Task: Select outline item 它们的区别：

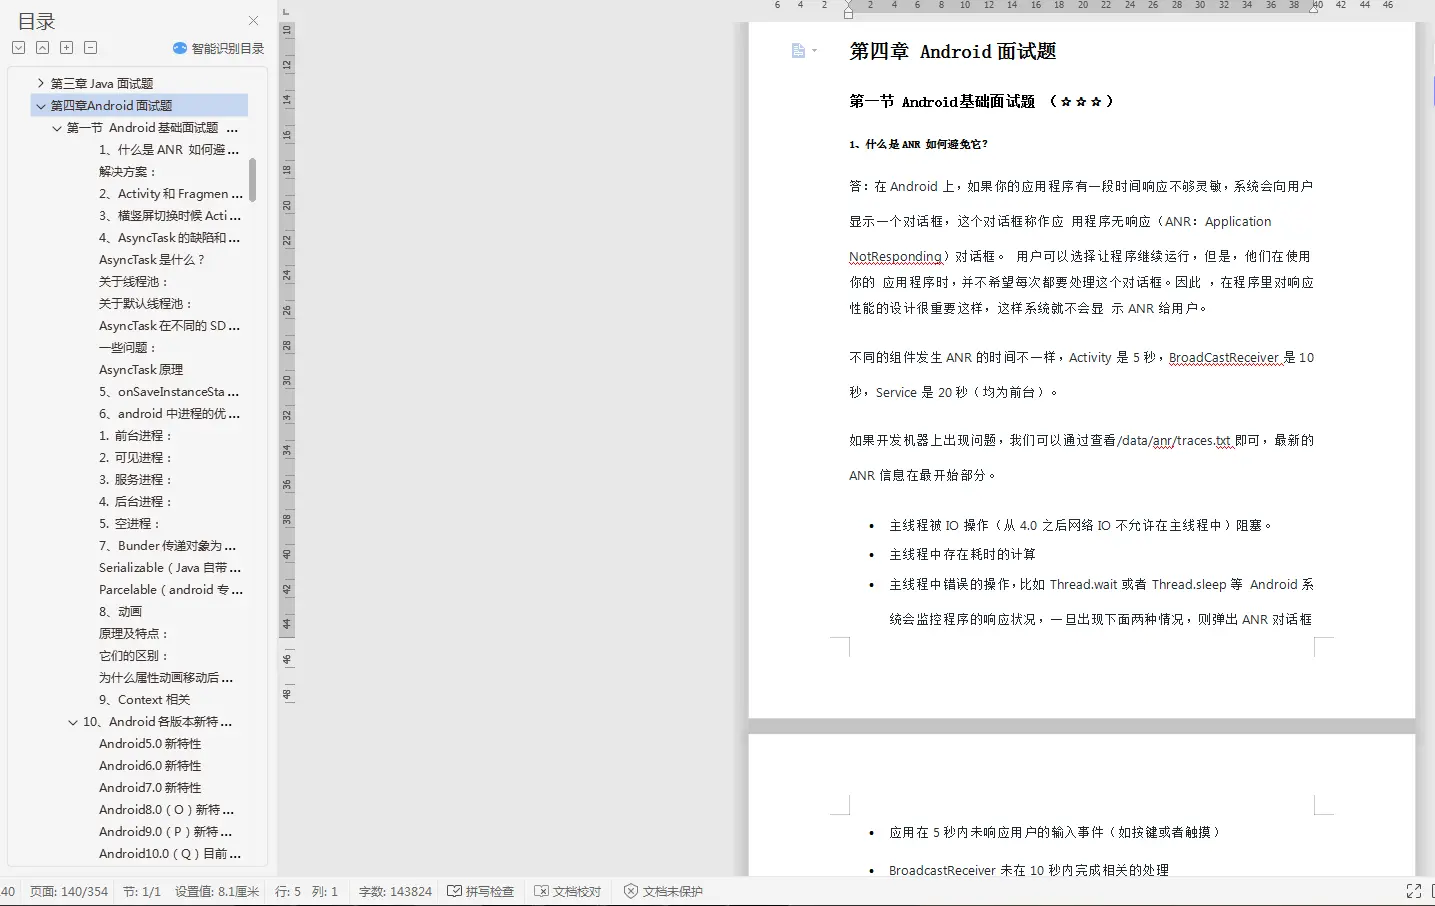Action: click(134, 656)
